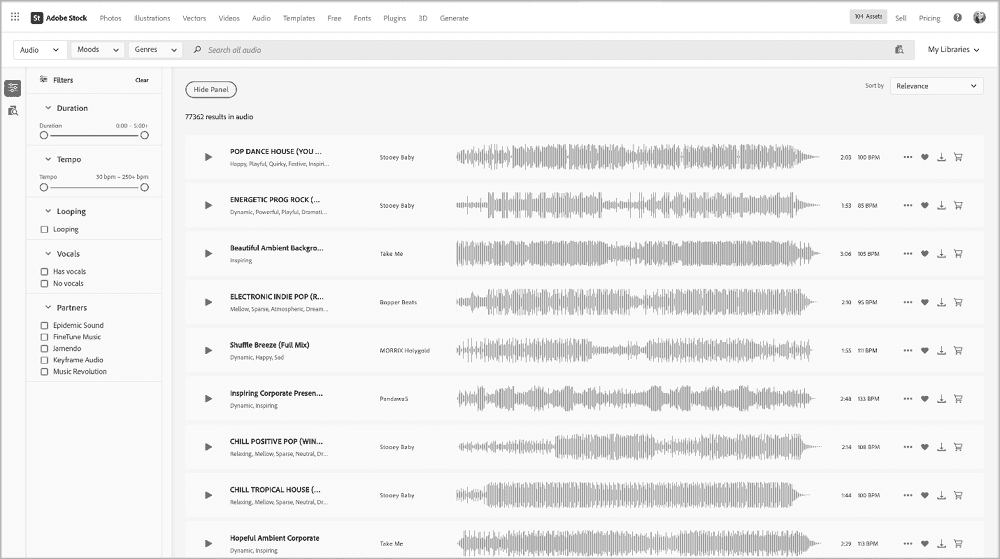
Task: Go to the Illustrations tab
Action: (x=152, y=18)
